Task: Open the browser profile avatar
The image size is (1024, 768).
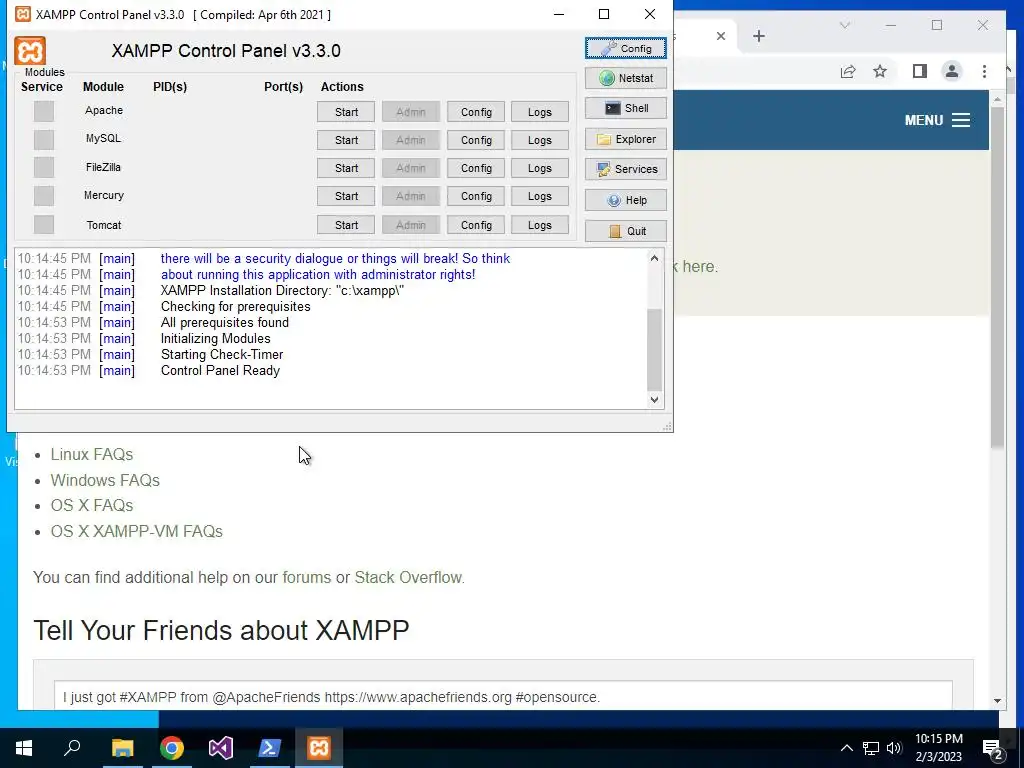Action: tap(952, 71)
